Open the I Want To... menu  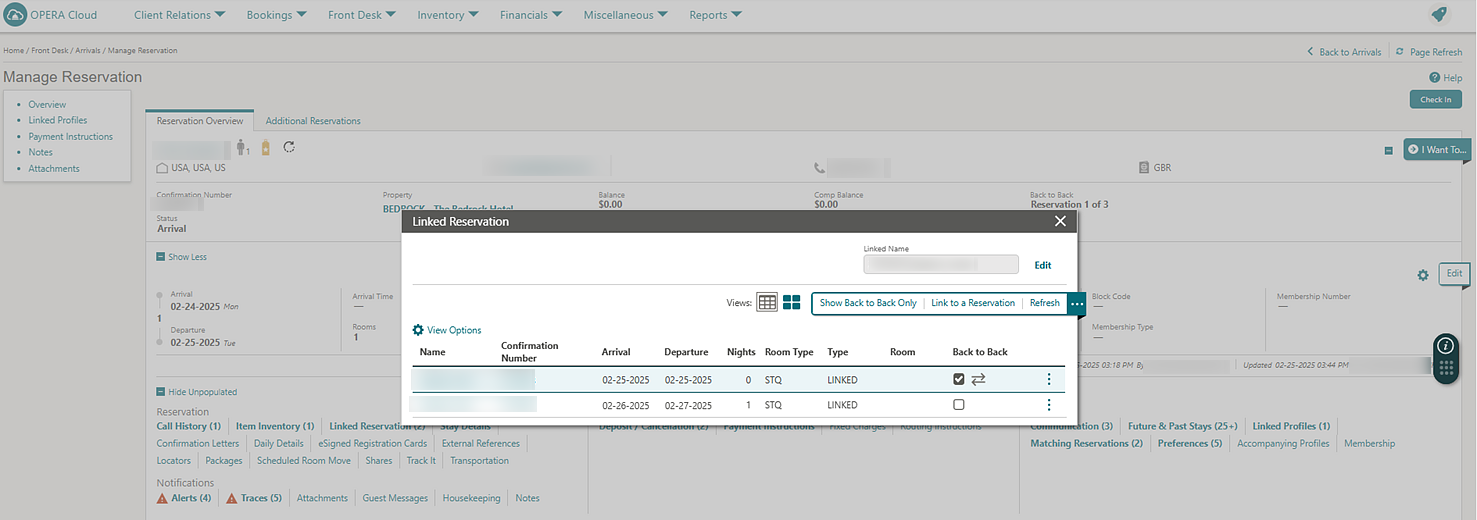click(x=1436, y=150)
